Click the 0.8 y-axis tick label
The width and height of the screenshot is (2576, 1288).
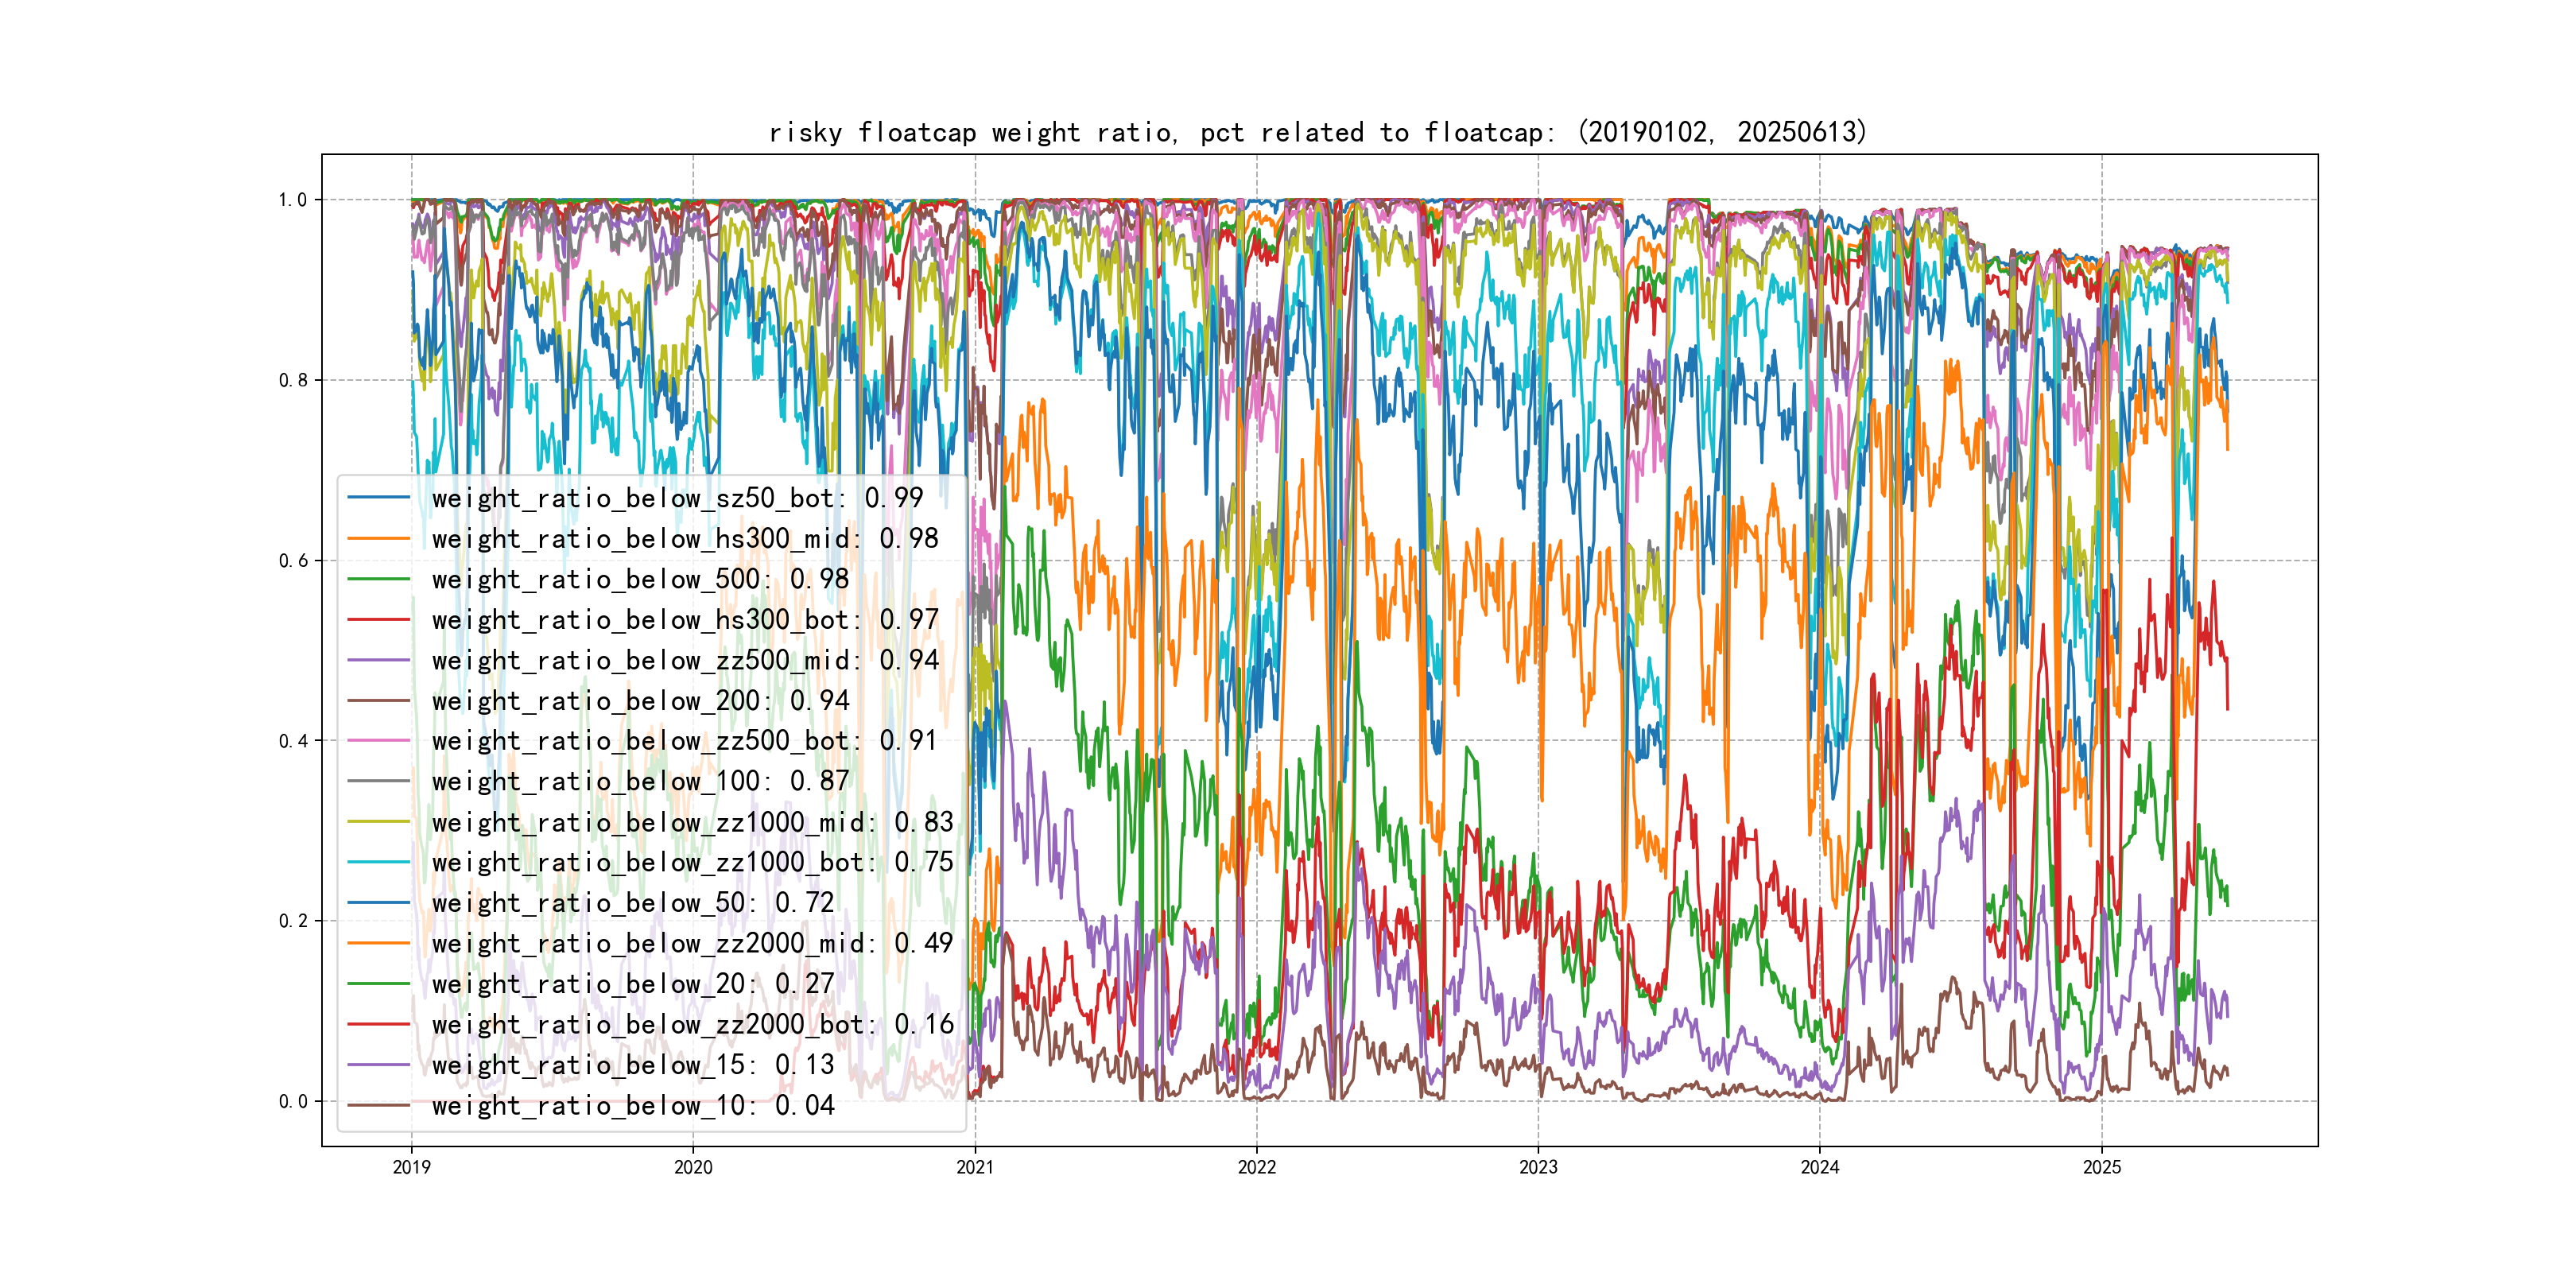(x=293, y=380)
